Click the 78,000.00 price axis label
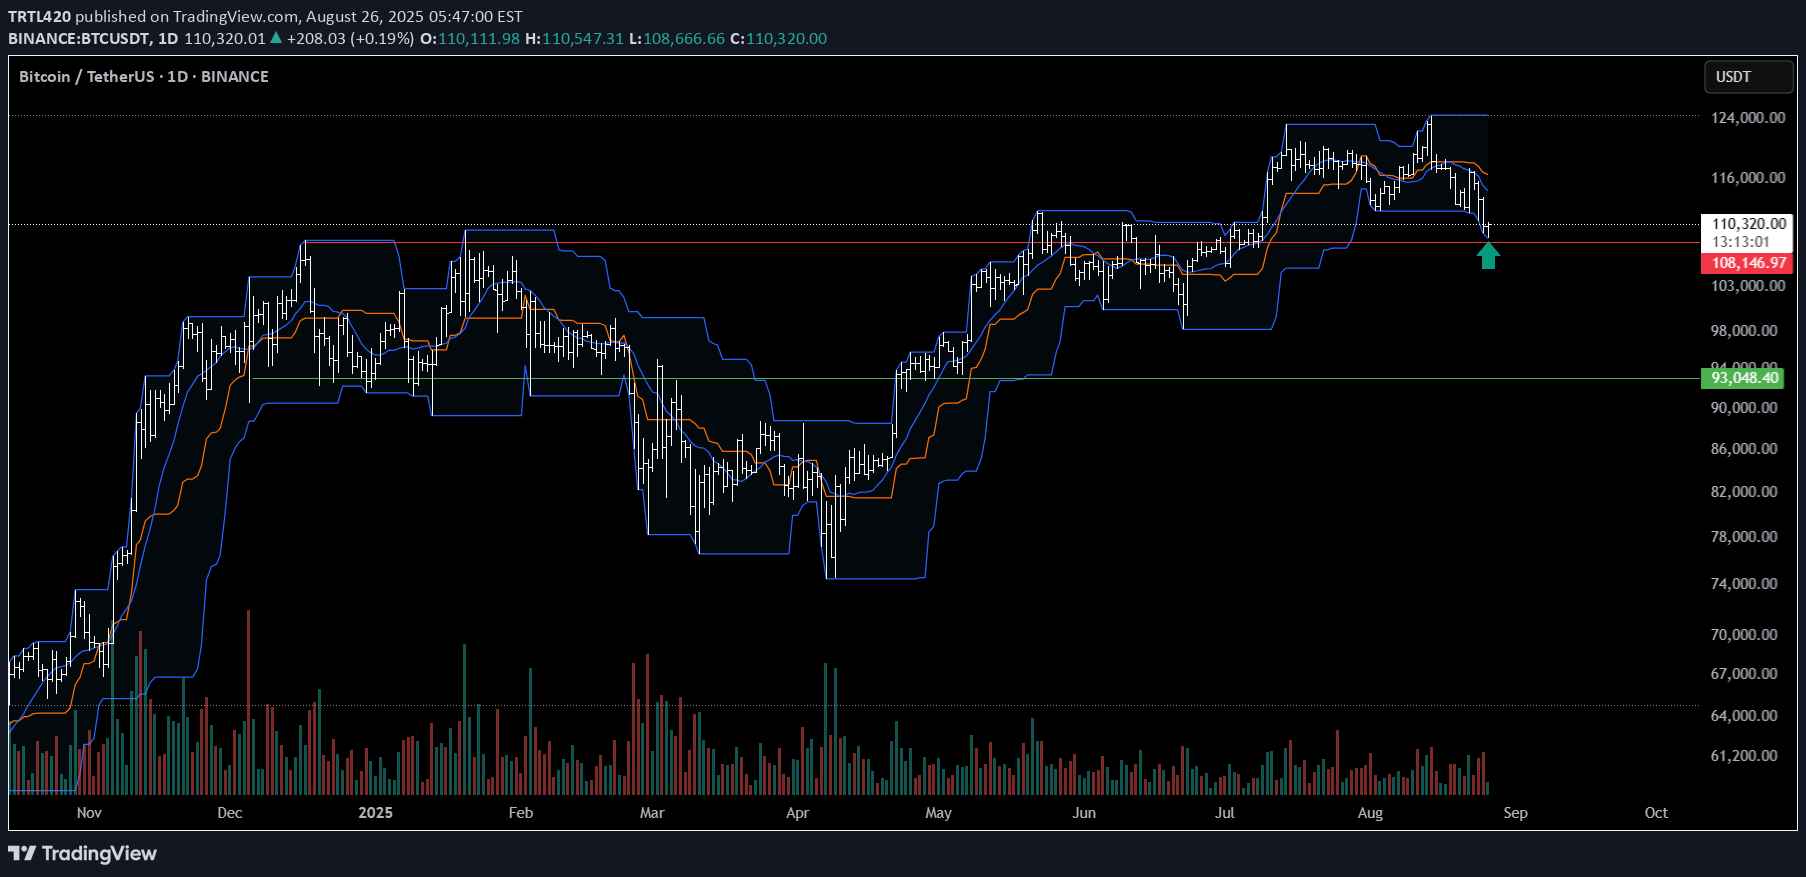Screen dimensions: 1806x877 pos(1744,537)
